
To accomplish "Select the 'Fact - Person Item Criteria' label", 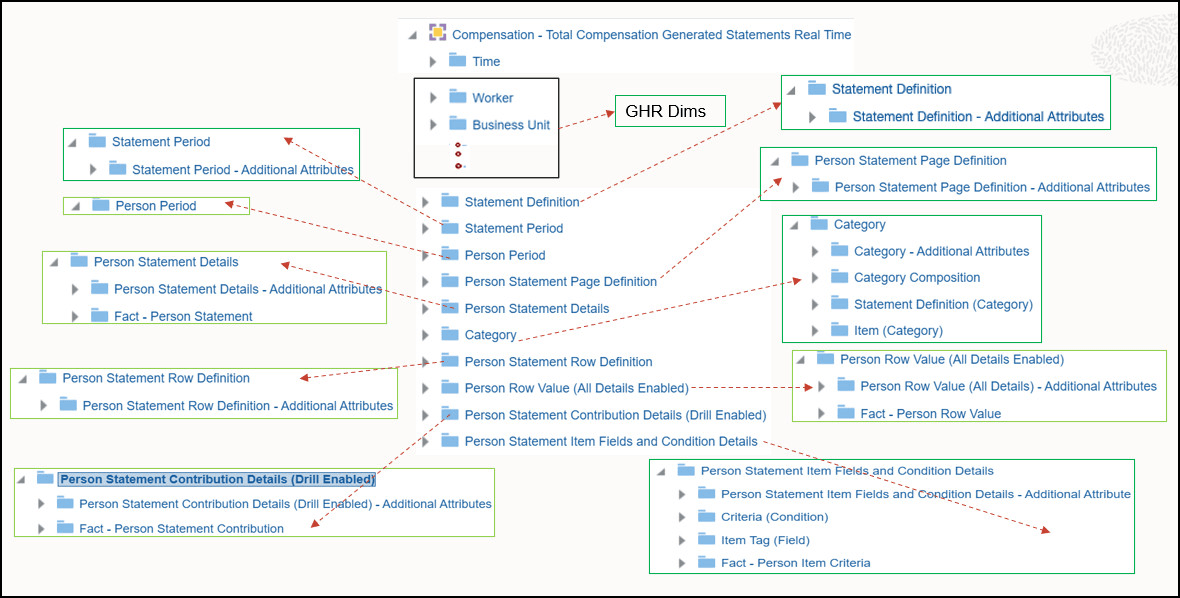I will pyautogui.click(x=795, y=563).
